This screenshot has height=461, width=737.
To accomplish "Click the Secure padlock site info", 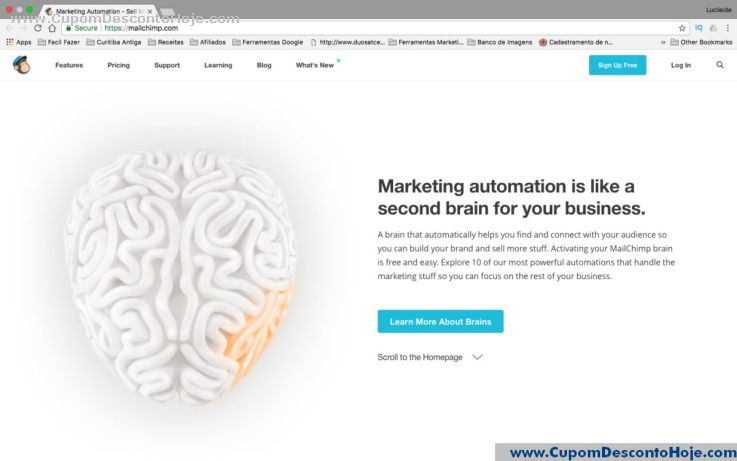I will (82, 28).
